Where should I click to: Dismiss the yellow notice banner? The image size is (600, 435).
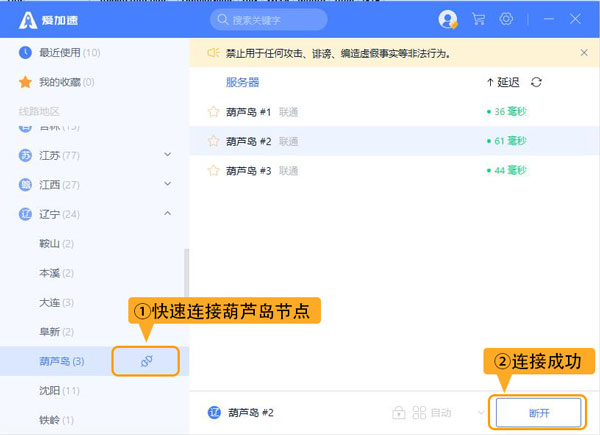(x=584, y=53)
